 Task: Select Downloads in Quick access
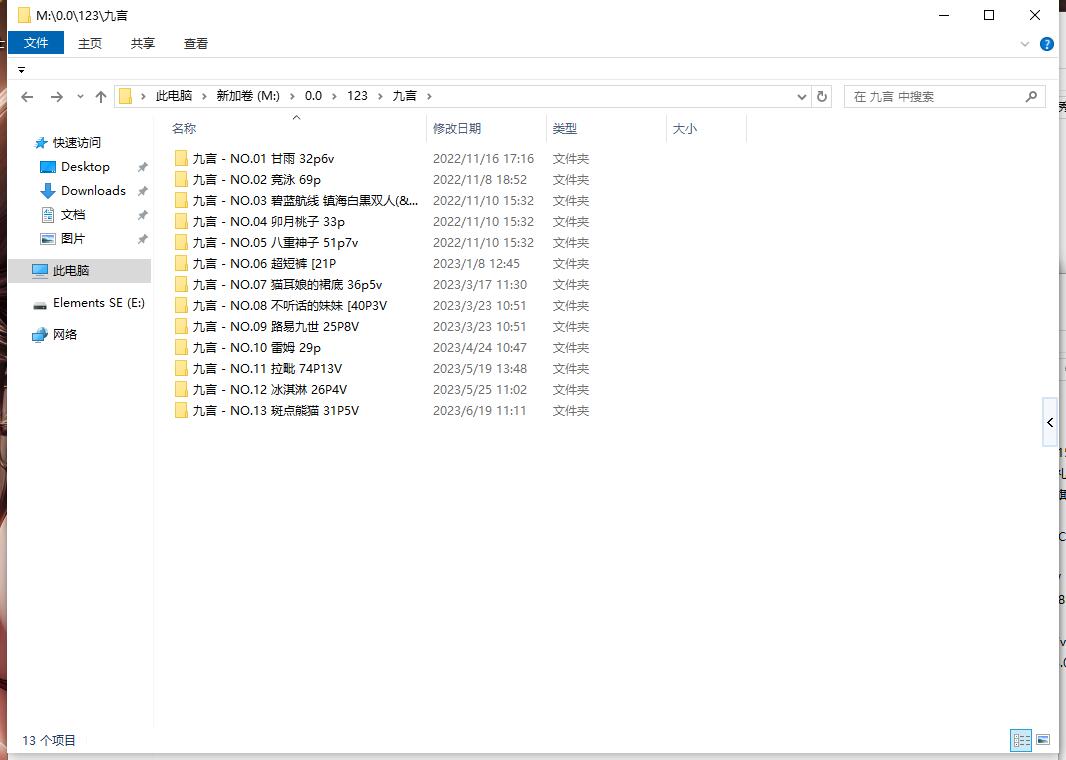pyautogui.click(x=93, y=191)
